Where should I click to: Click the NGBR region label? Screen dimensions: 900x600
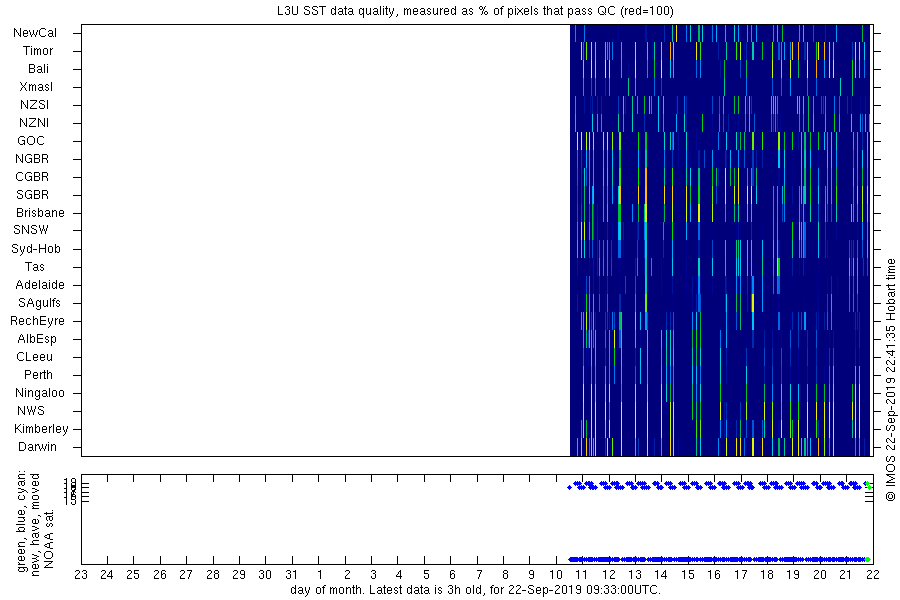point(32,159)
